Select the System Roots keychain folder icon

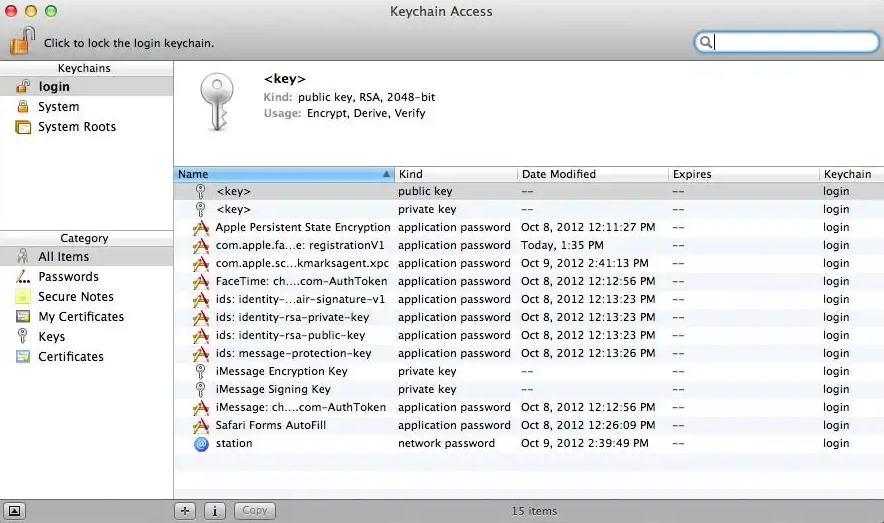pos(22,127)
